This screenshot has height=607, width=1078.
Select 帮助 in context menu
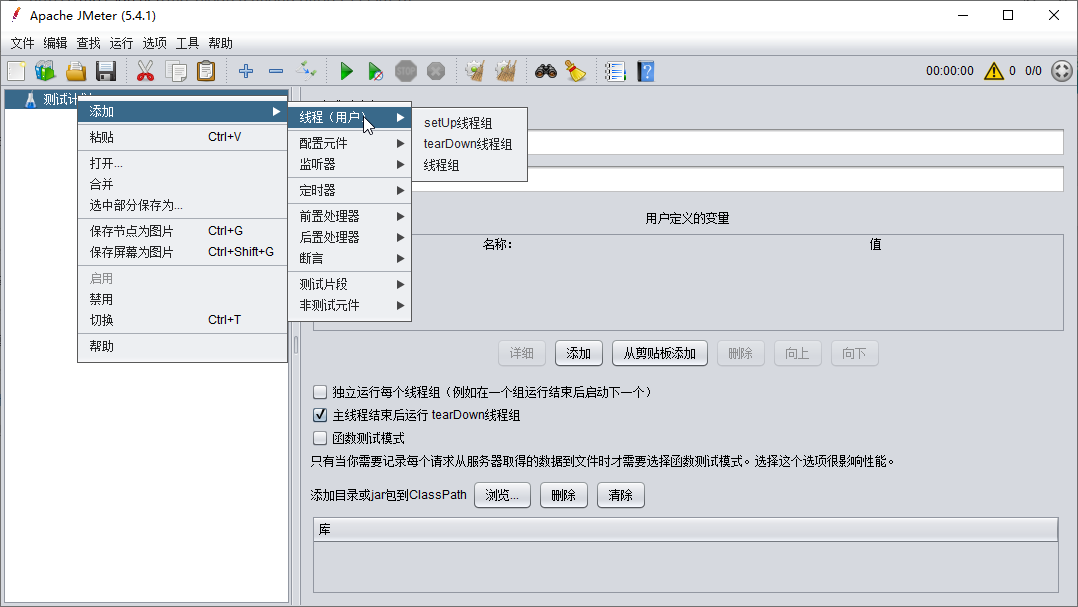click(183, 346)
